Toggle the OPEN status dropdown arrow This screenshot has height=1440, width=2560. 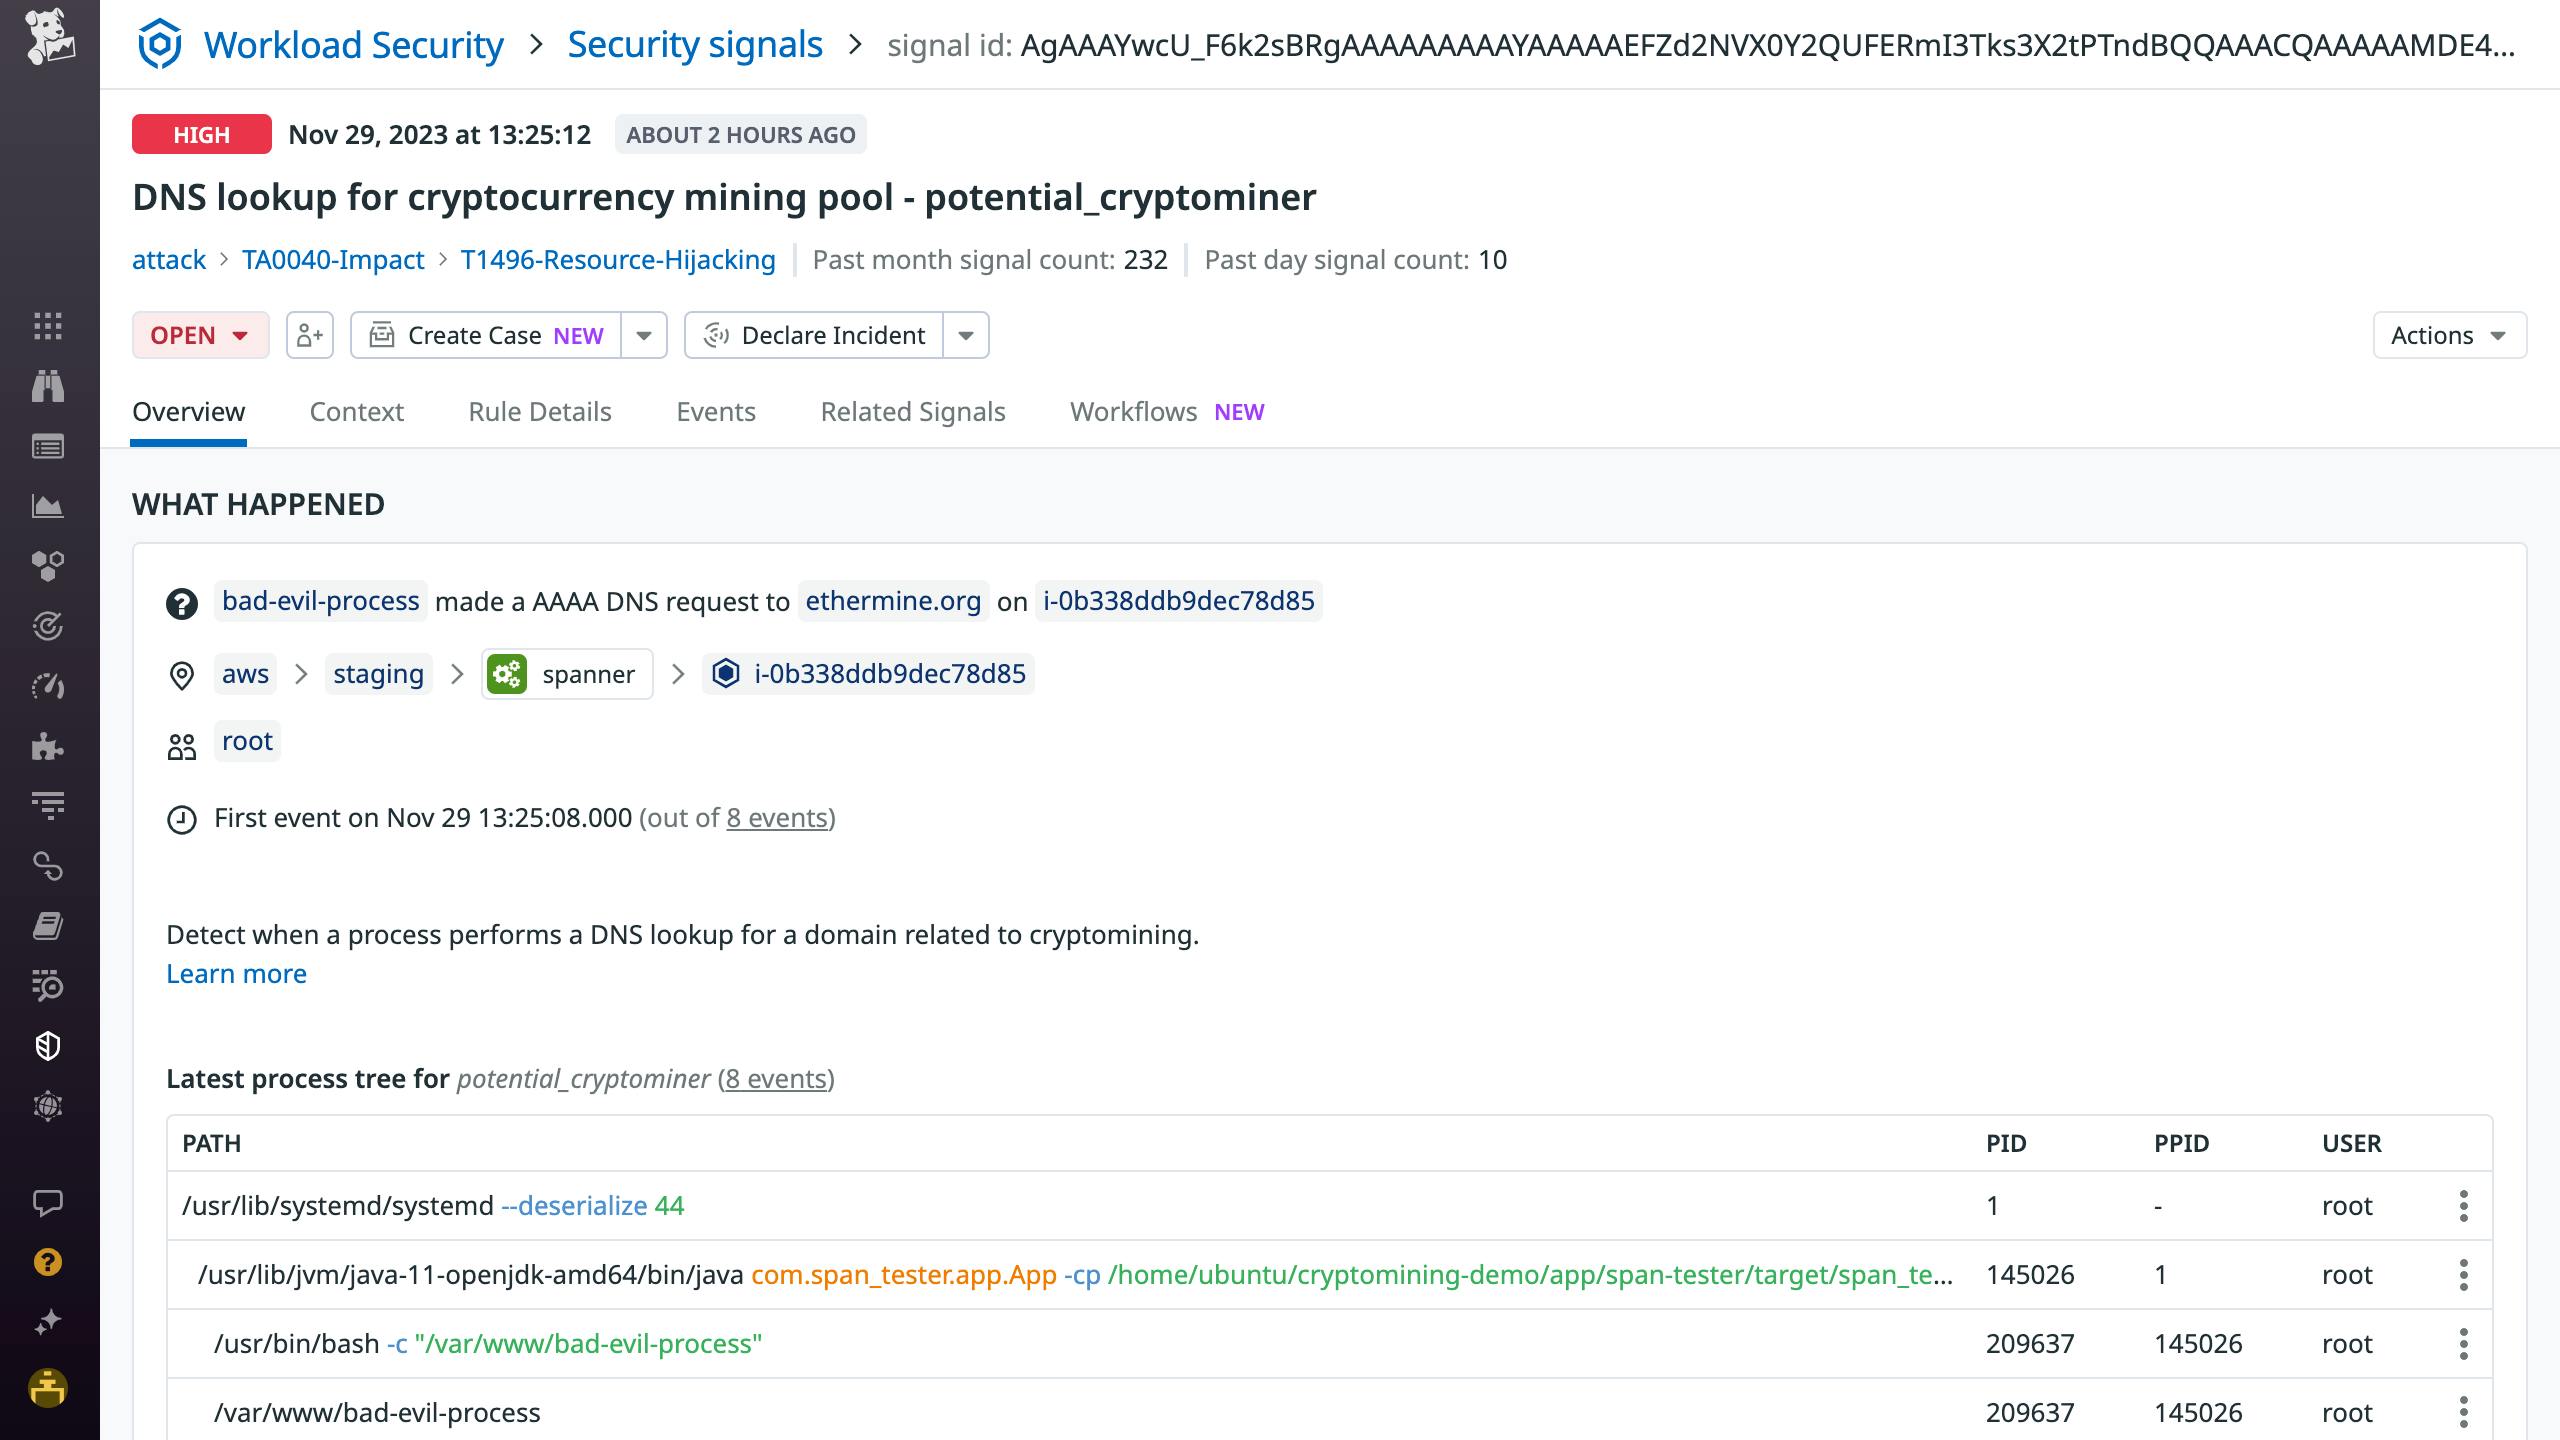tap(243, 334)
